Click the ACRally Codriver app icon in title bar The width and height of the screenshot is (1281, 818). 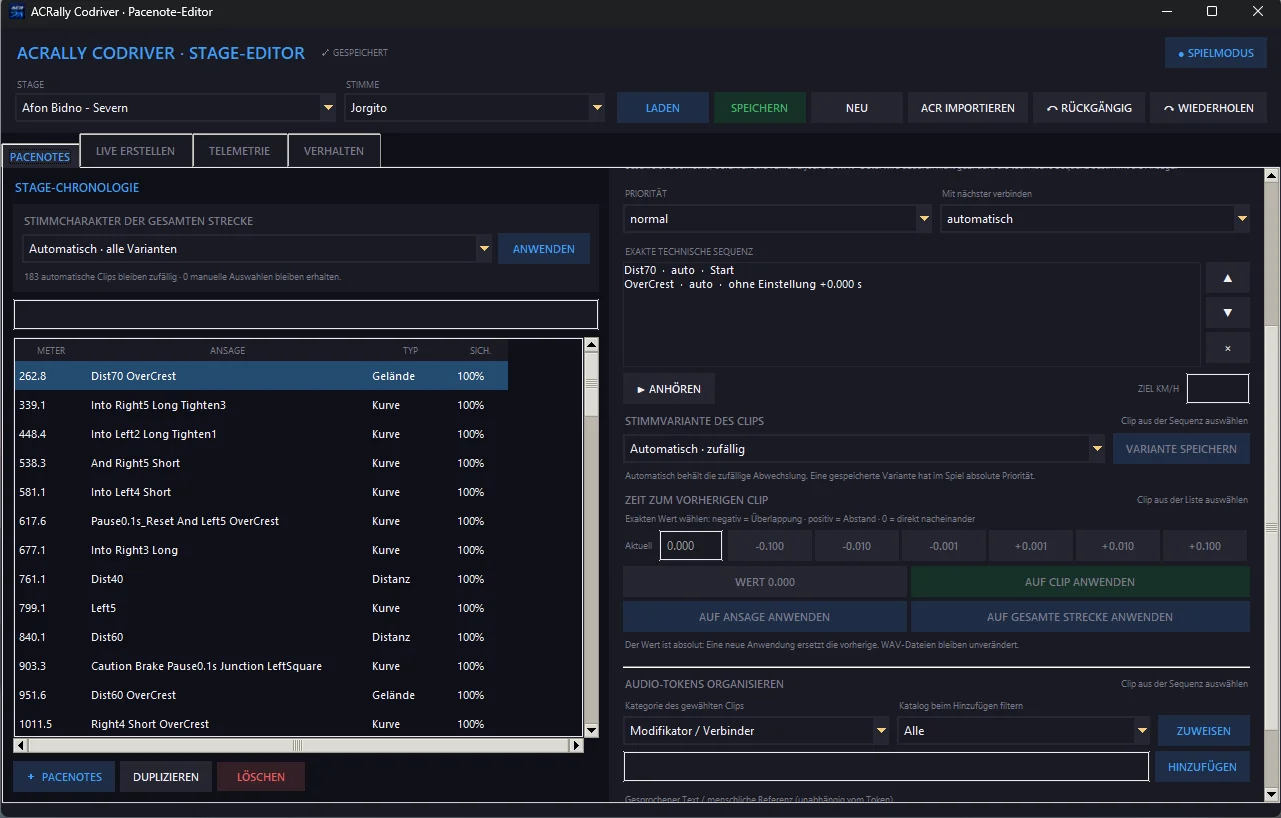(17, 12)
